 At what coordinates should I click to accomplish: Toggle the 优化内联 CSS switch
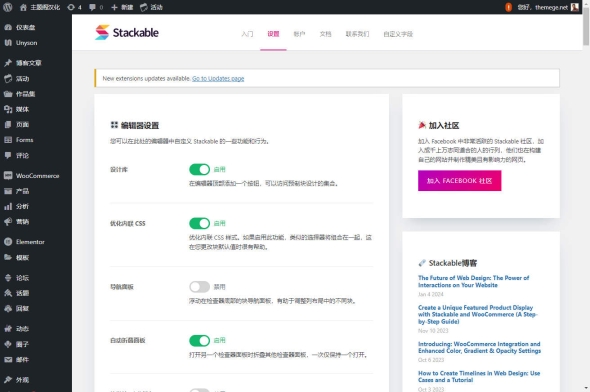199,223
